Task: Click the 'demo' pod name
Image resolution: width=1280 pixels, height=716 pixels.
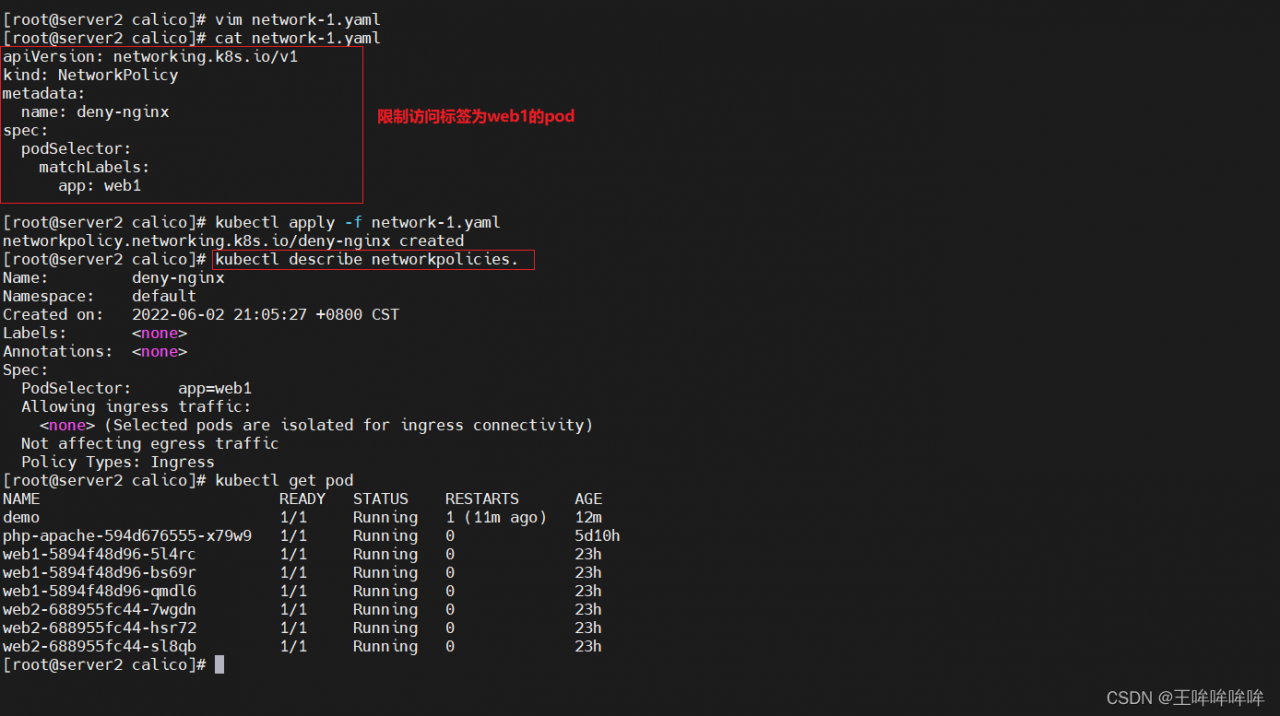Action: click(21, 517)
